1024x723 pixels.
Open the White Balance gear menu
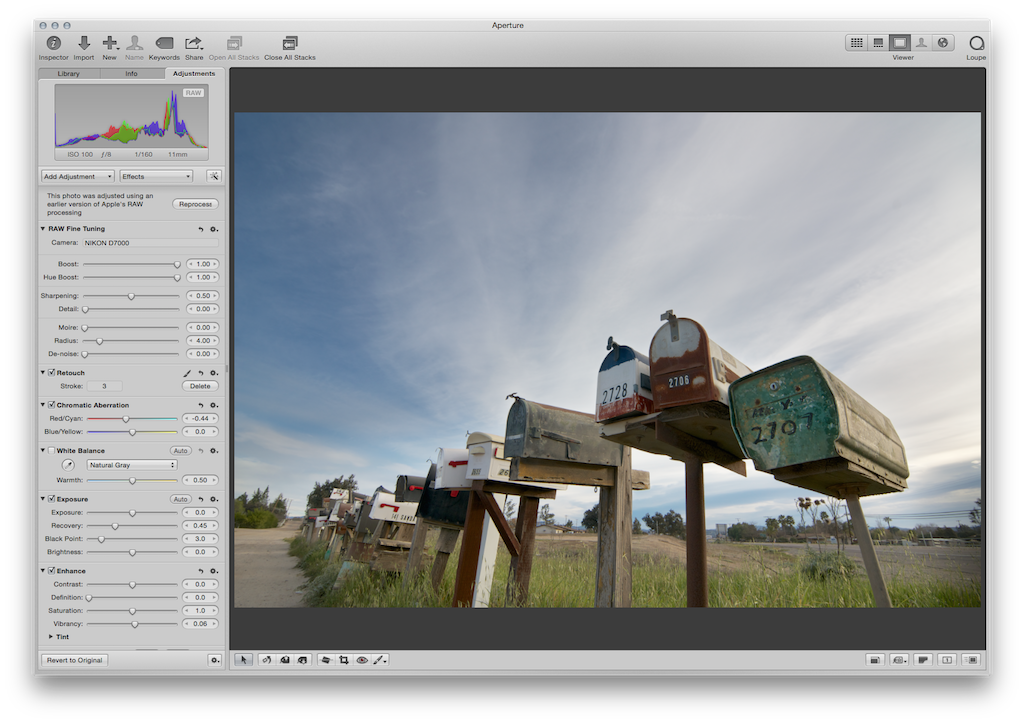pos(214,451)
